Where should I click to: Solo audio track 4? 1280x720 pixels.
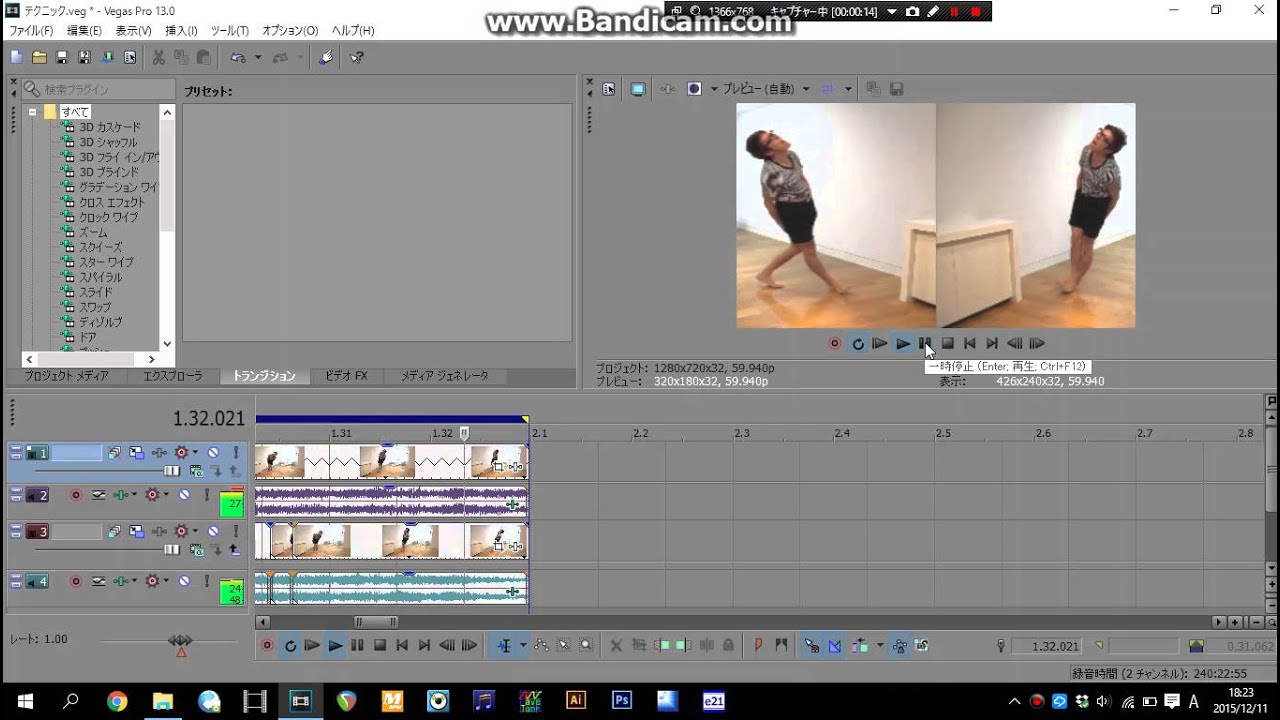point(207,580)
